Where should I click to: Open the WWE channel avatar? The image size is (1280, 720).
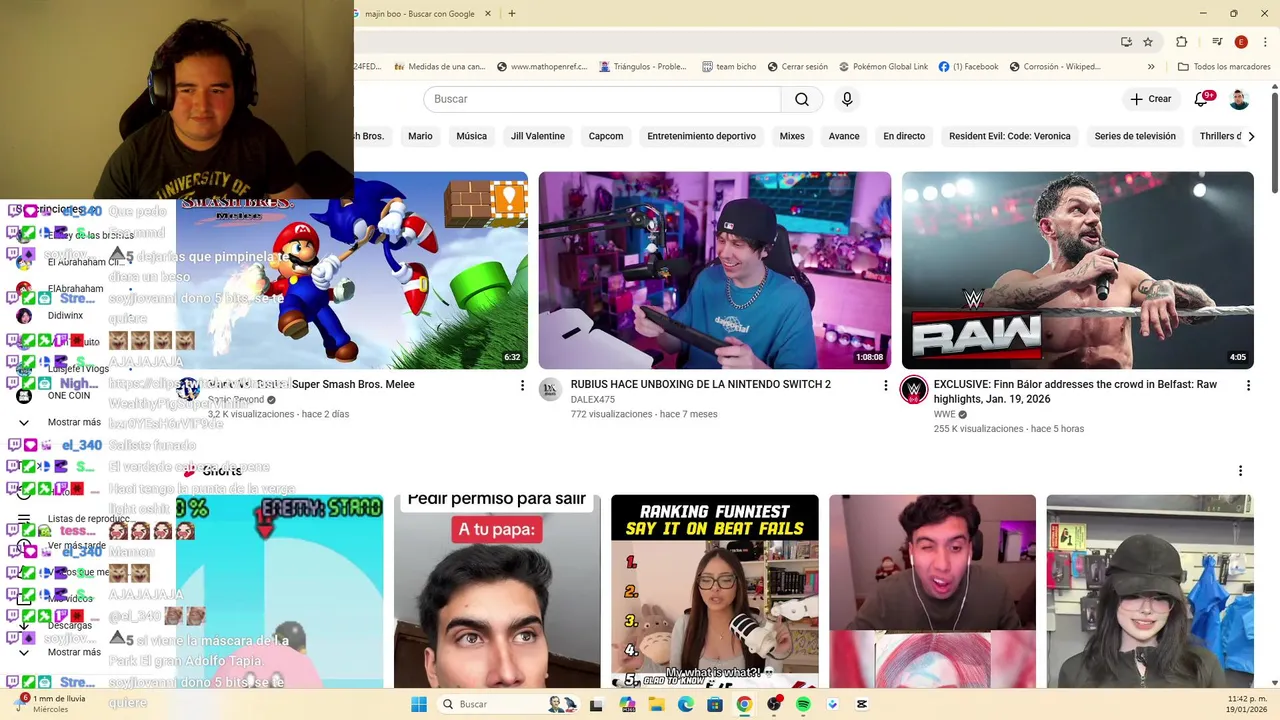(x=914, y=390)
